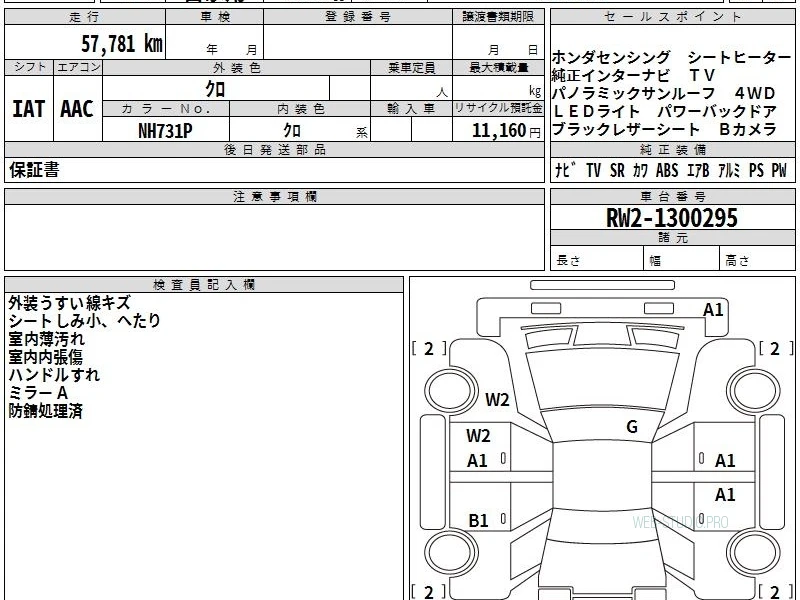
Task: Click the 譲渡書類期限 header
Action: point(498,17)
